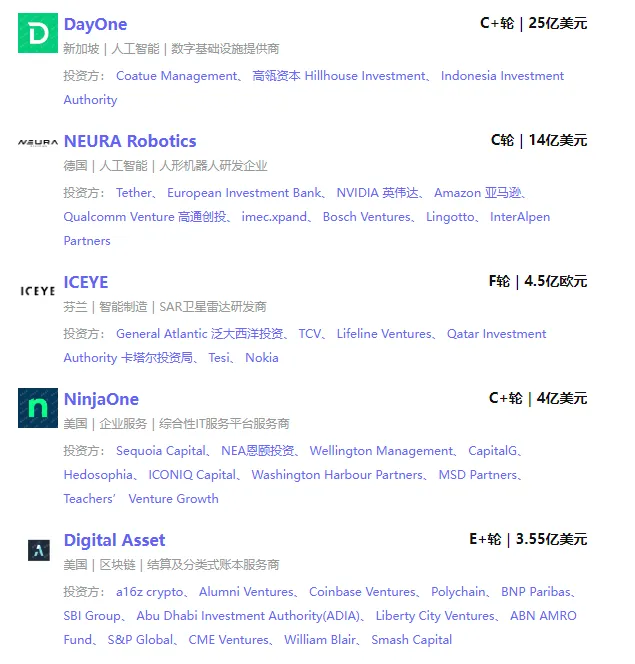Open investor imec.xpand
The width and height of the screenshot is (635, 664).
tap(274, 217)
